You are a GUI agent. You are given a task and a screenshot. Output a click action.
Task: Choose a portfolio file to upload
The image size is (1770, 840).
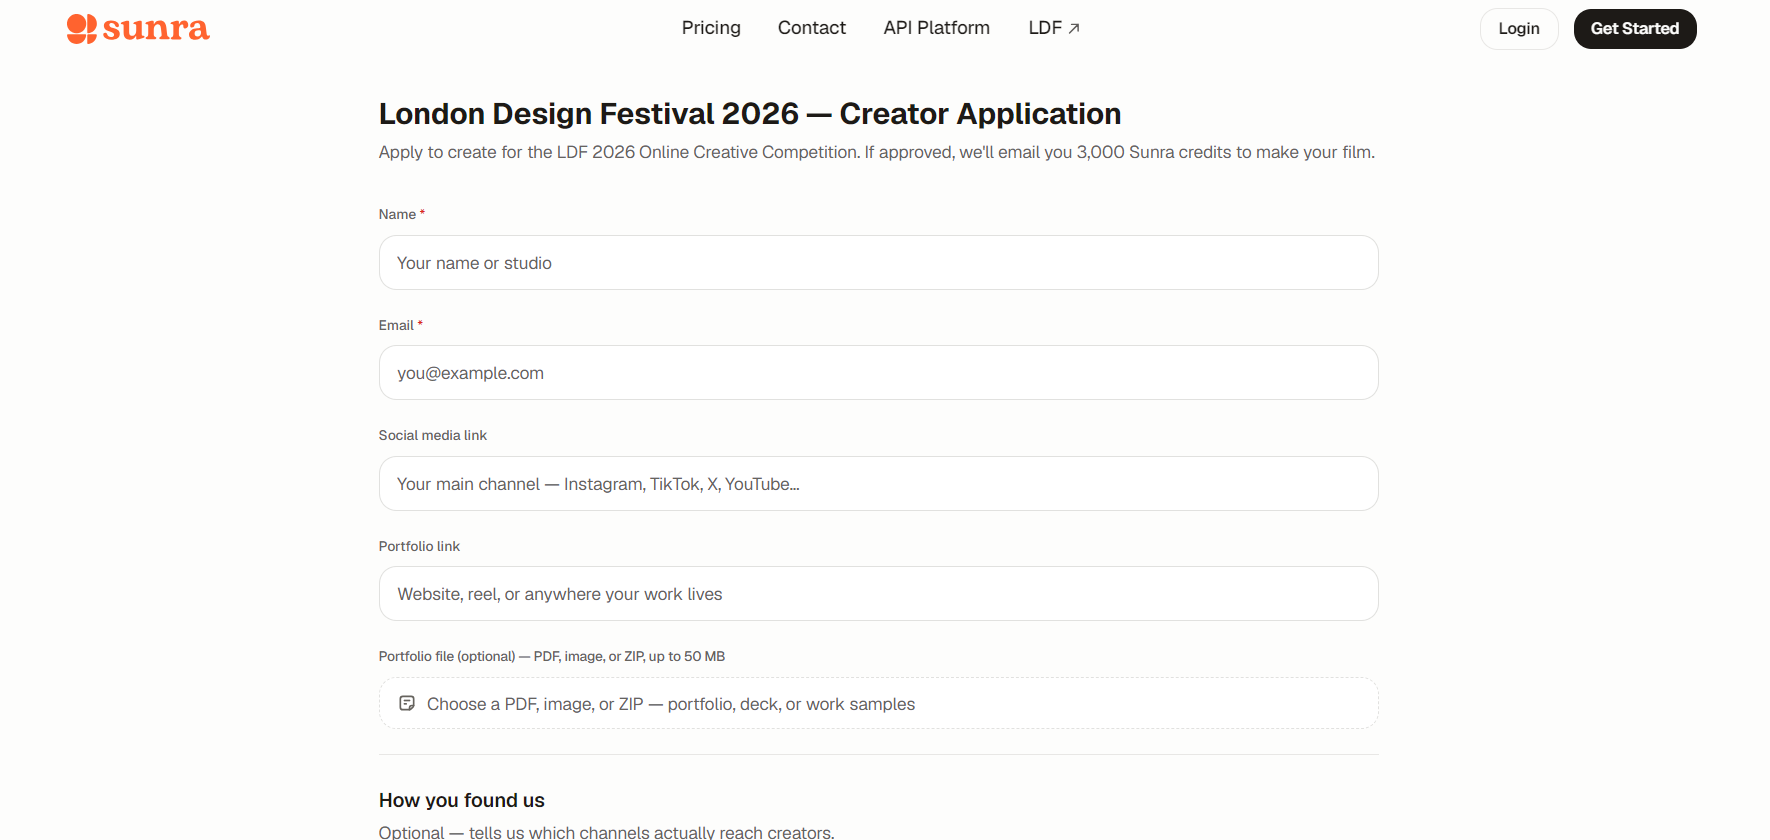878,704
